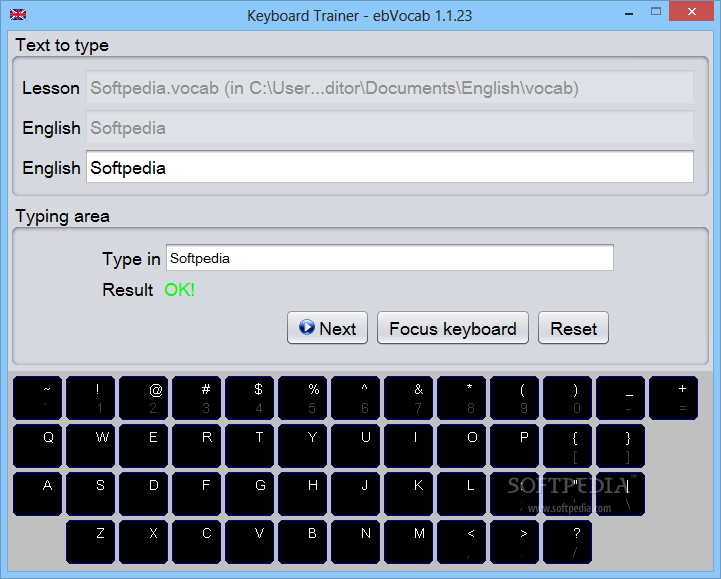Tap the A key on the virtual keyboard

[37, 494]
